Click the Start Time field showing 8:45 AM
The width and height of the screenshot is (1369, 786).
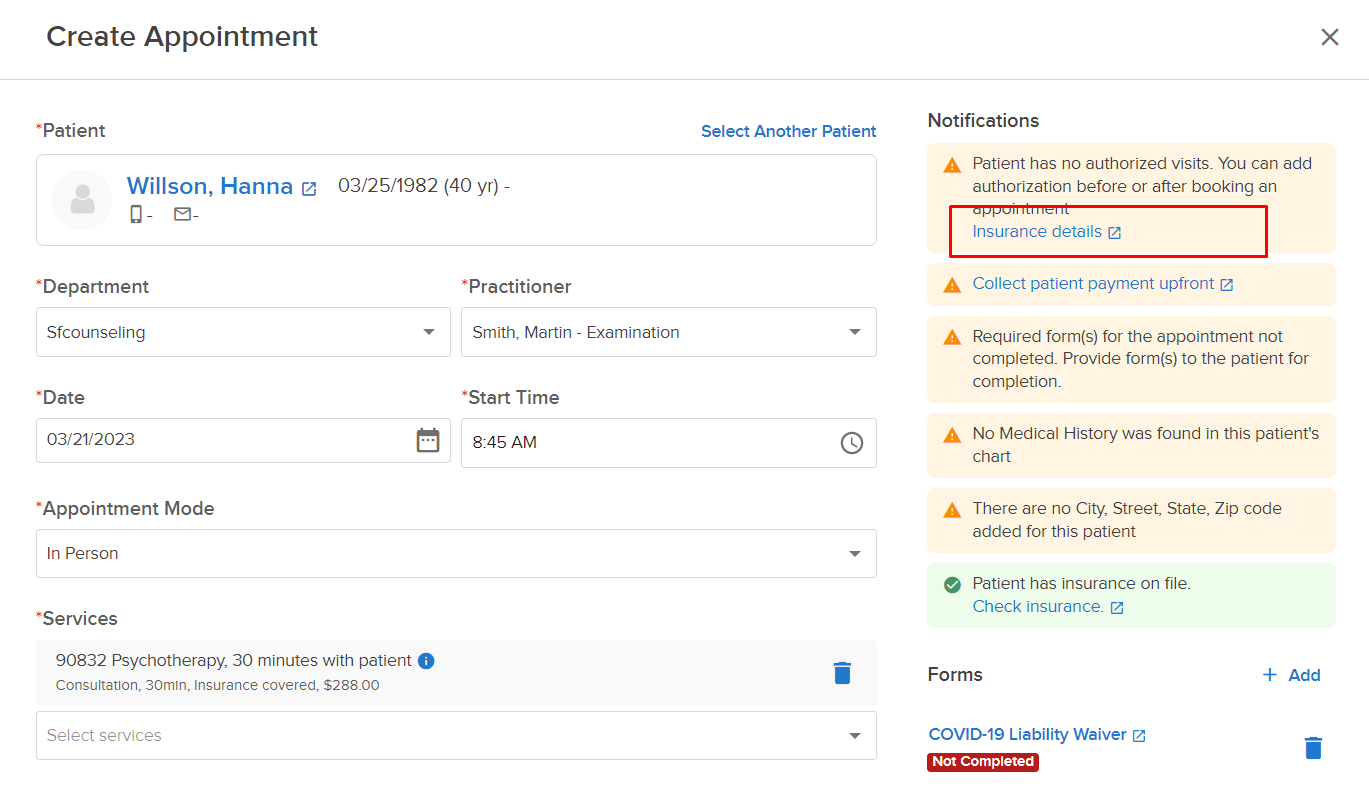click(668, 442)
